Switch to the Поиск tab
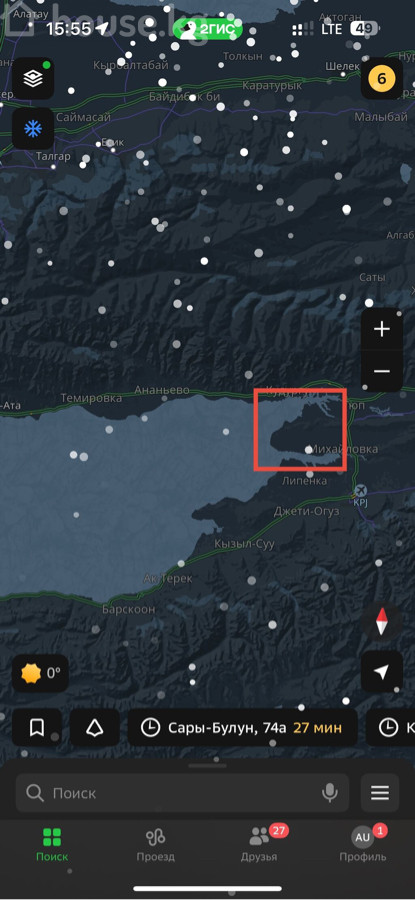Viewport: 415px width, 900px height. click(x=52, y=845)
